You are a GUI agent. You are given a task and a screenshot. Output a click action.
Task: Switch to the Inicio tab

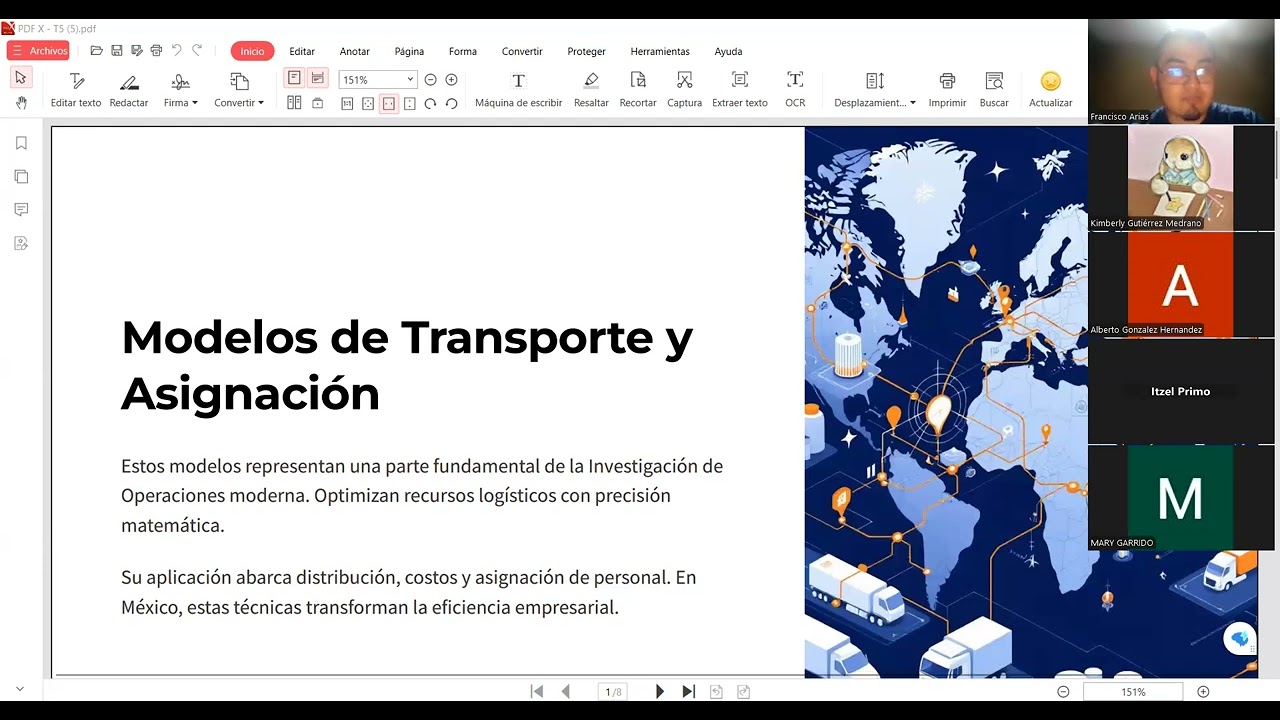252,51
